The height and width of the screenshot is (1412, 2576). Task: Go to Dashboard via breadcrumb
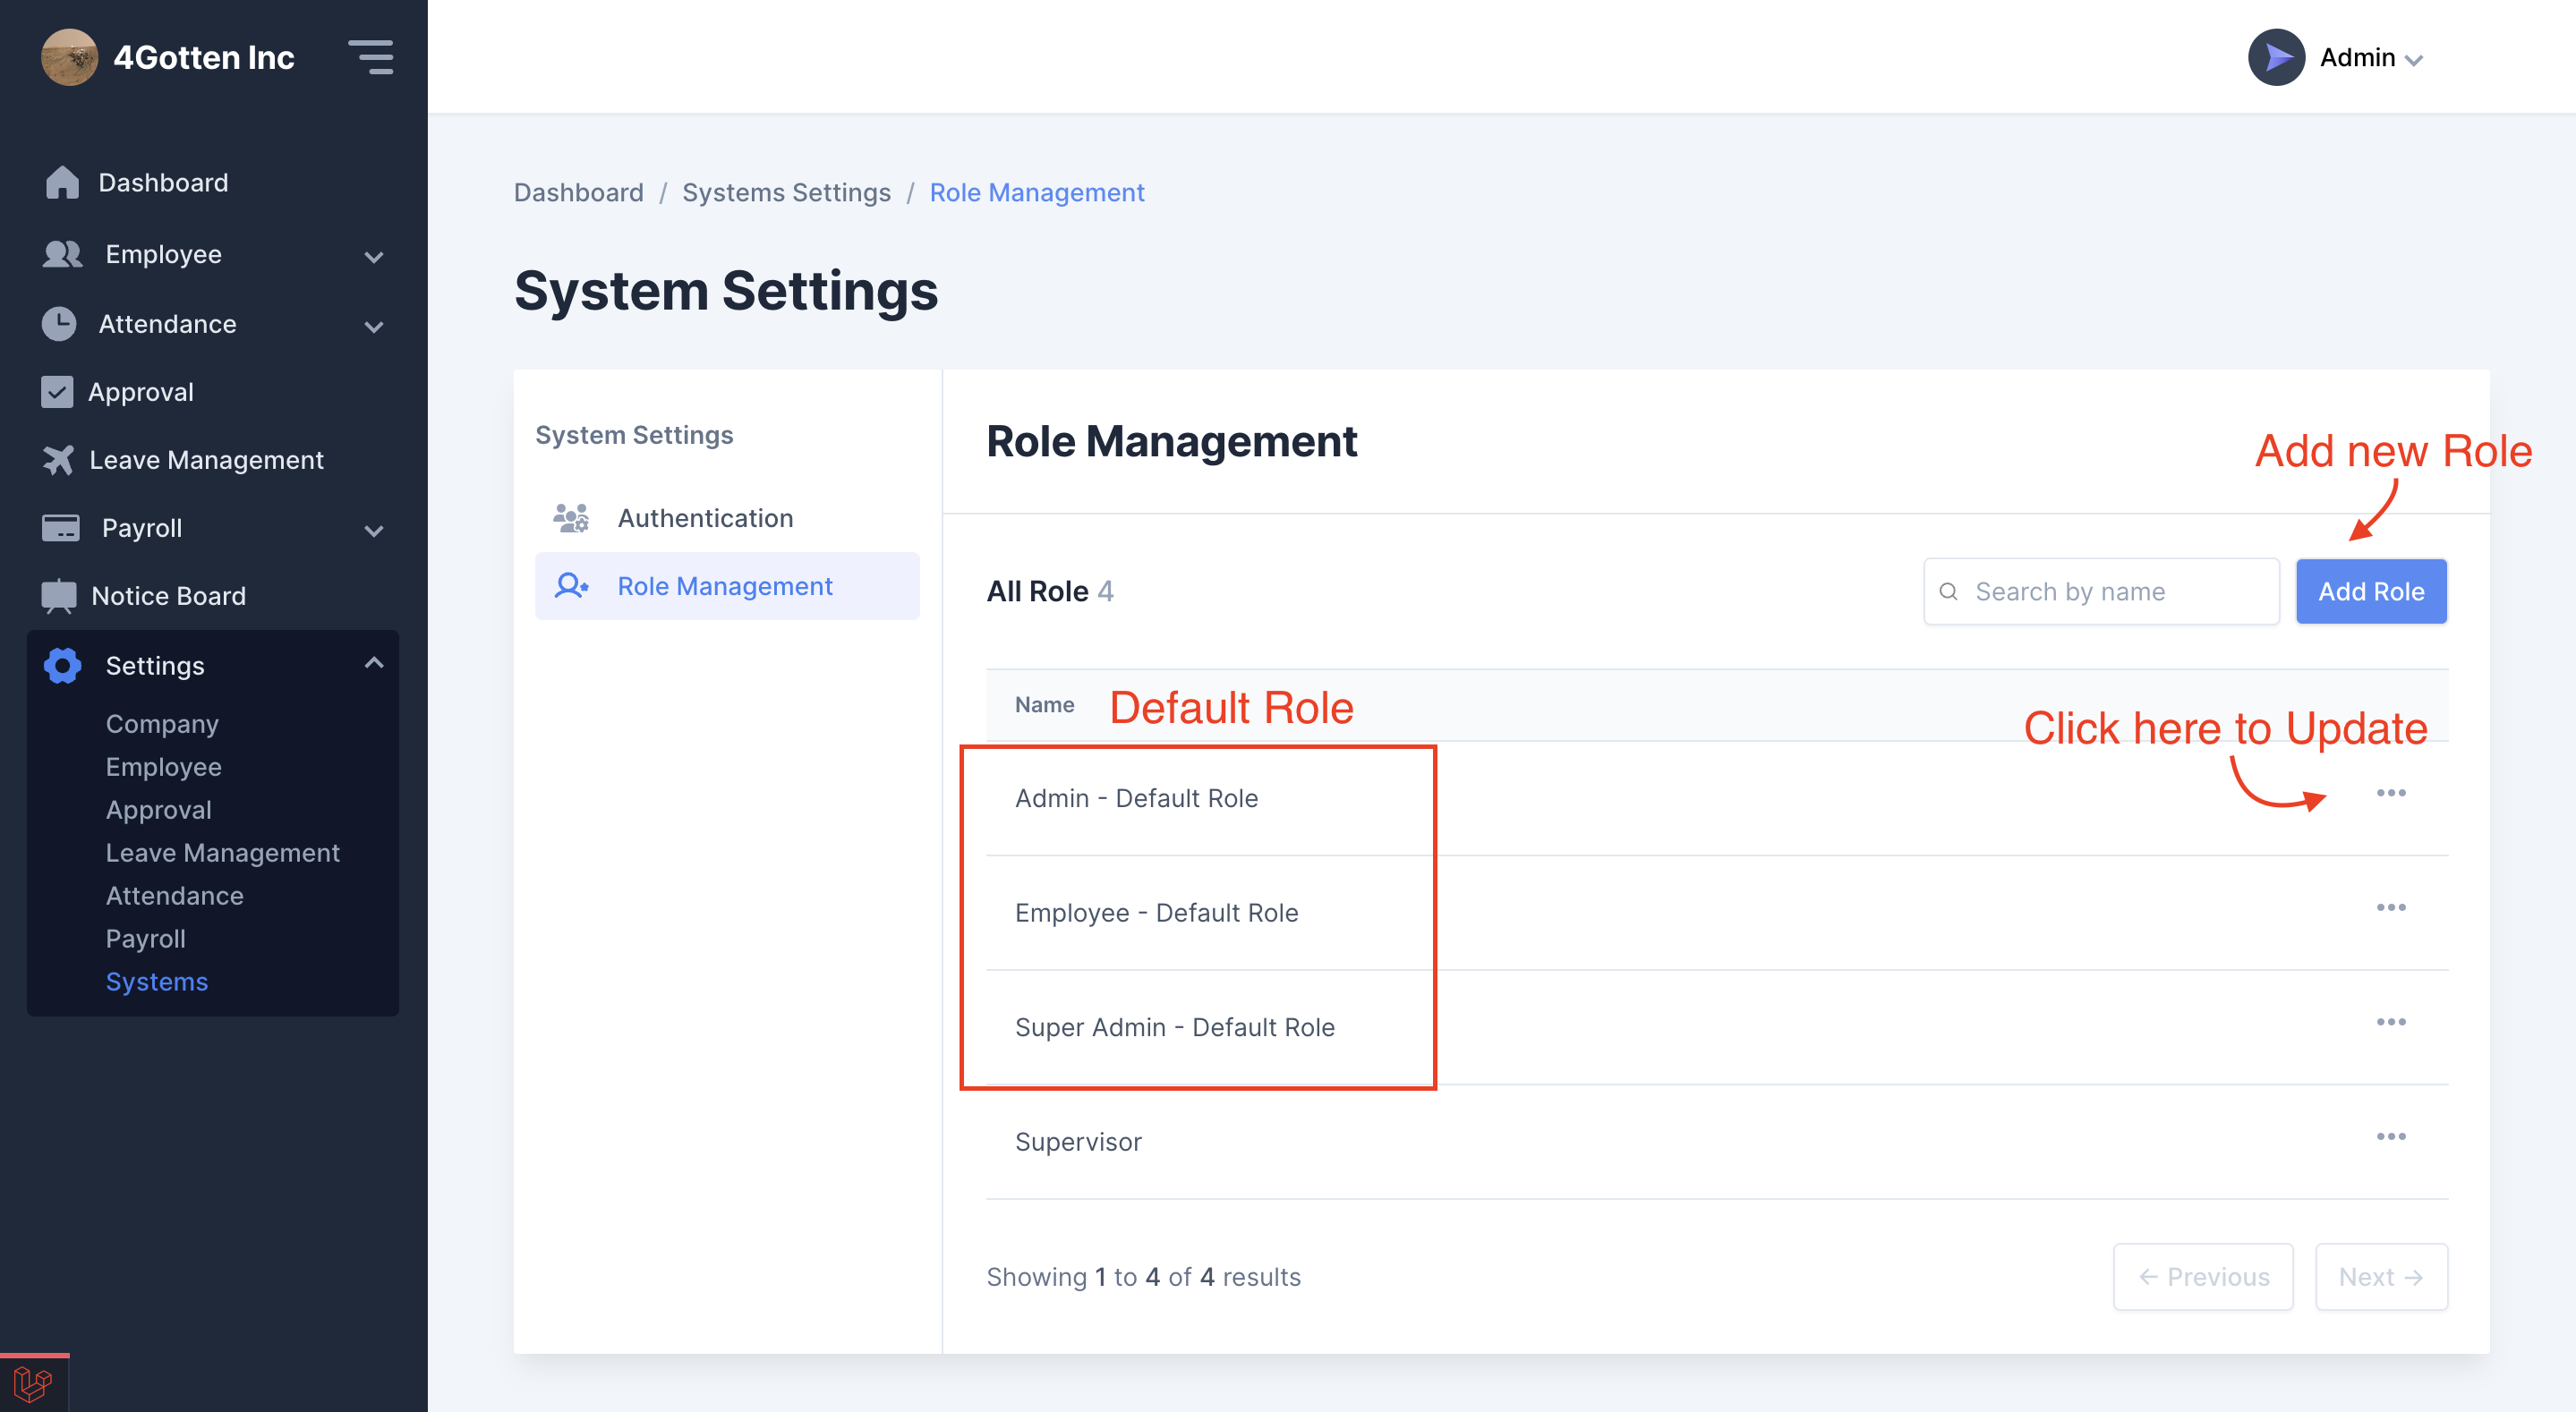(579, 192)
